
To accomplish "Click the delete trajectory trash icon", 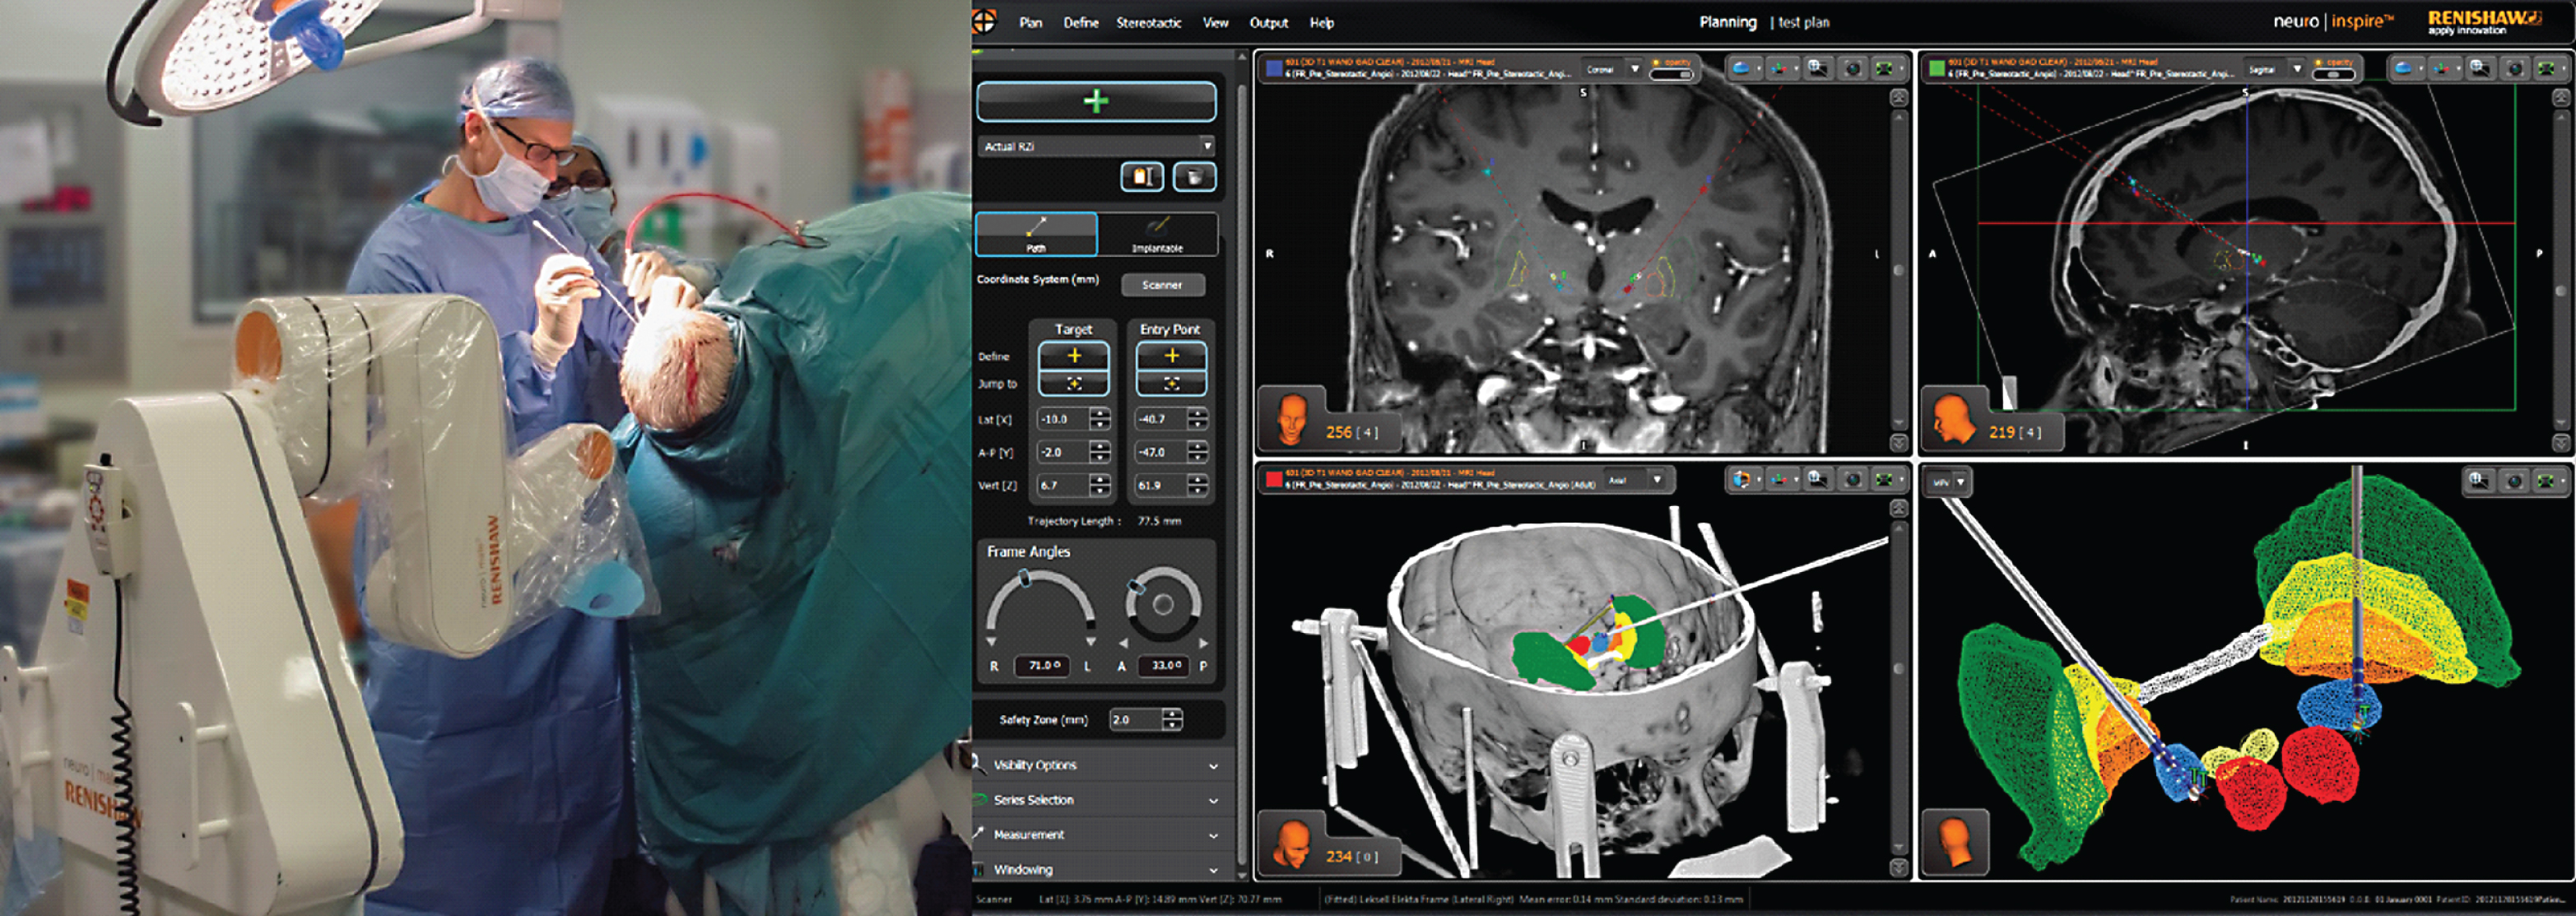I will pyautogui.click(x=1194, y=177).
